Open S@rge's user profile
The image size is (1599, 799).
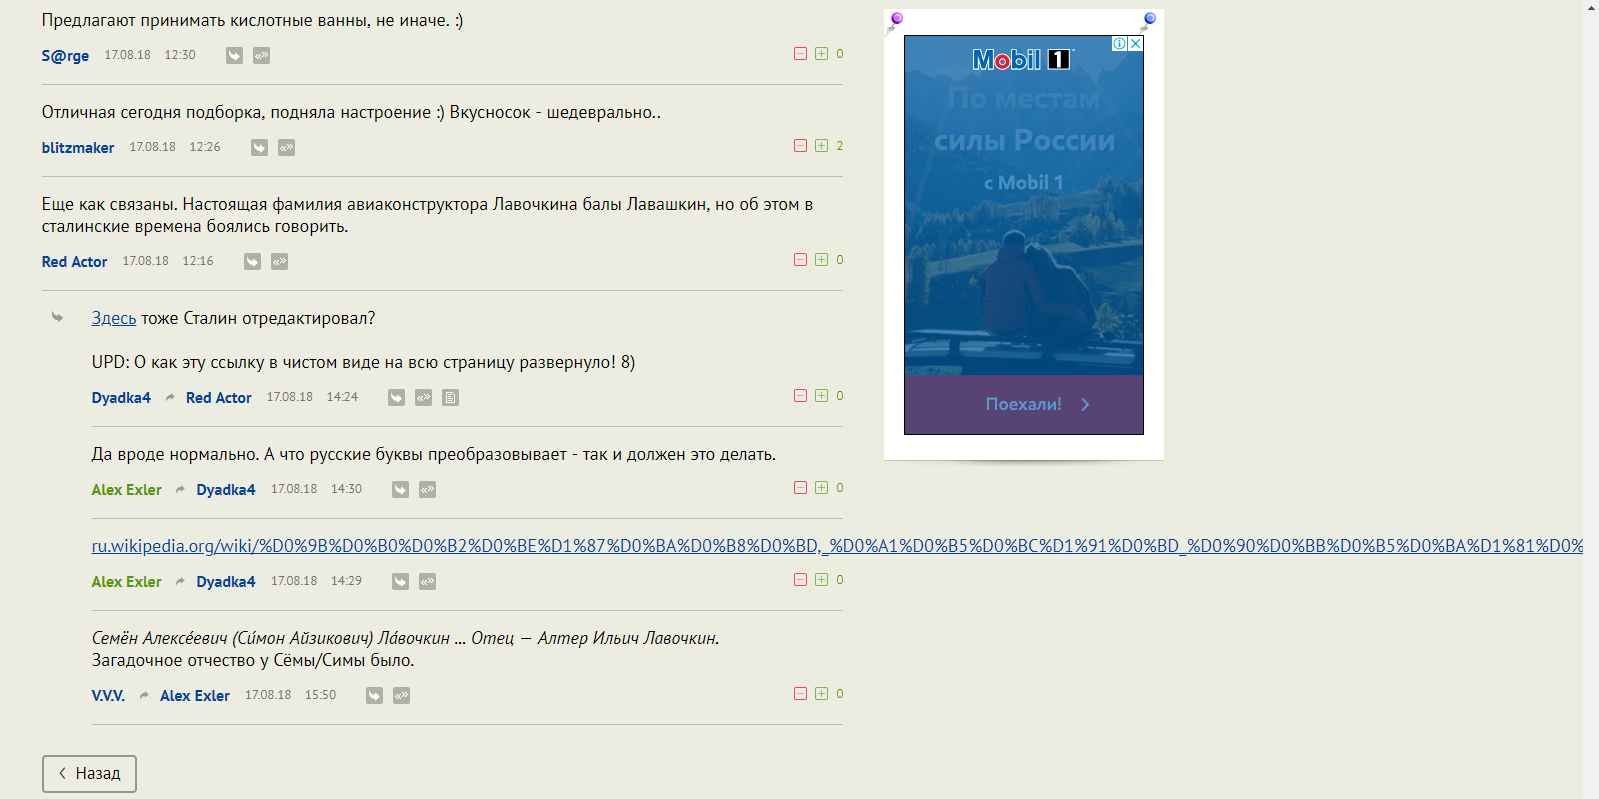pyautogui.click(x=65, y=56)
